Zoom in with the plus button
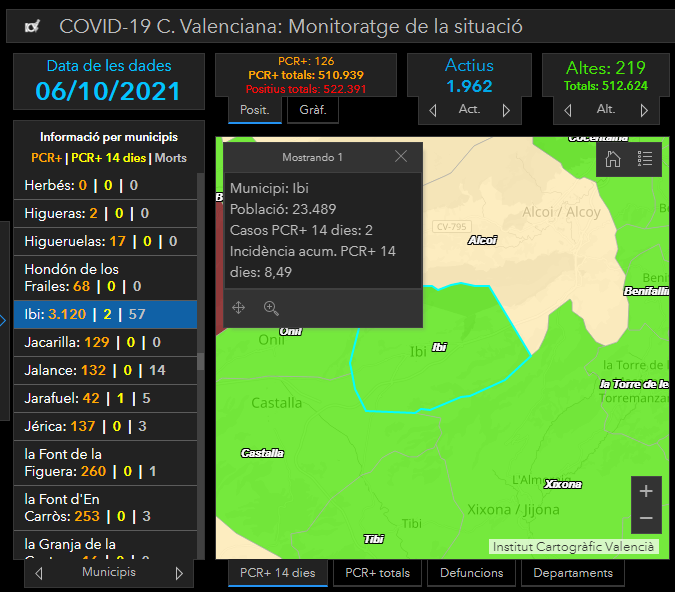The height and width of the screenshot is (592, 675). 646,491
